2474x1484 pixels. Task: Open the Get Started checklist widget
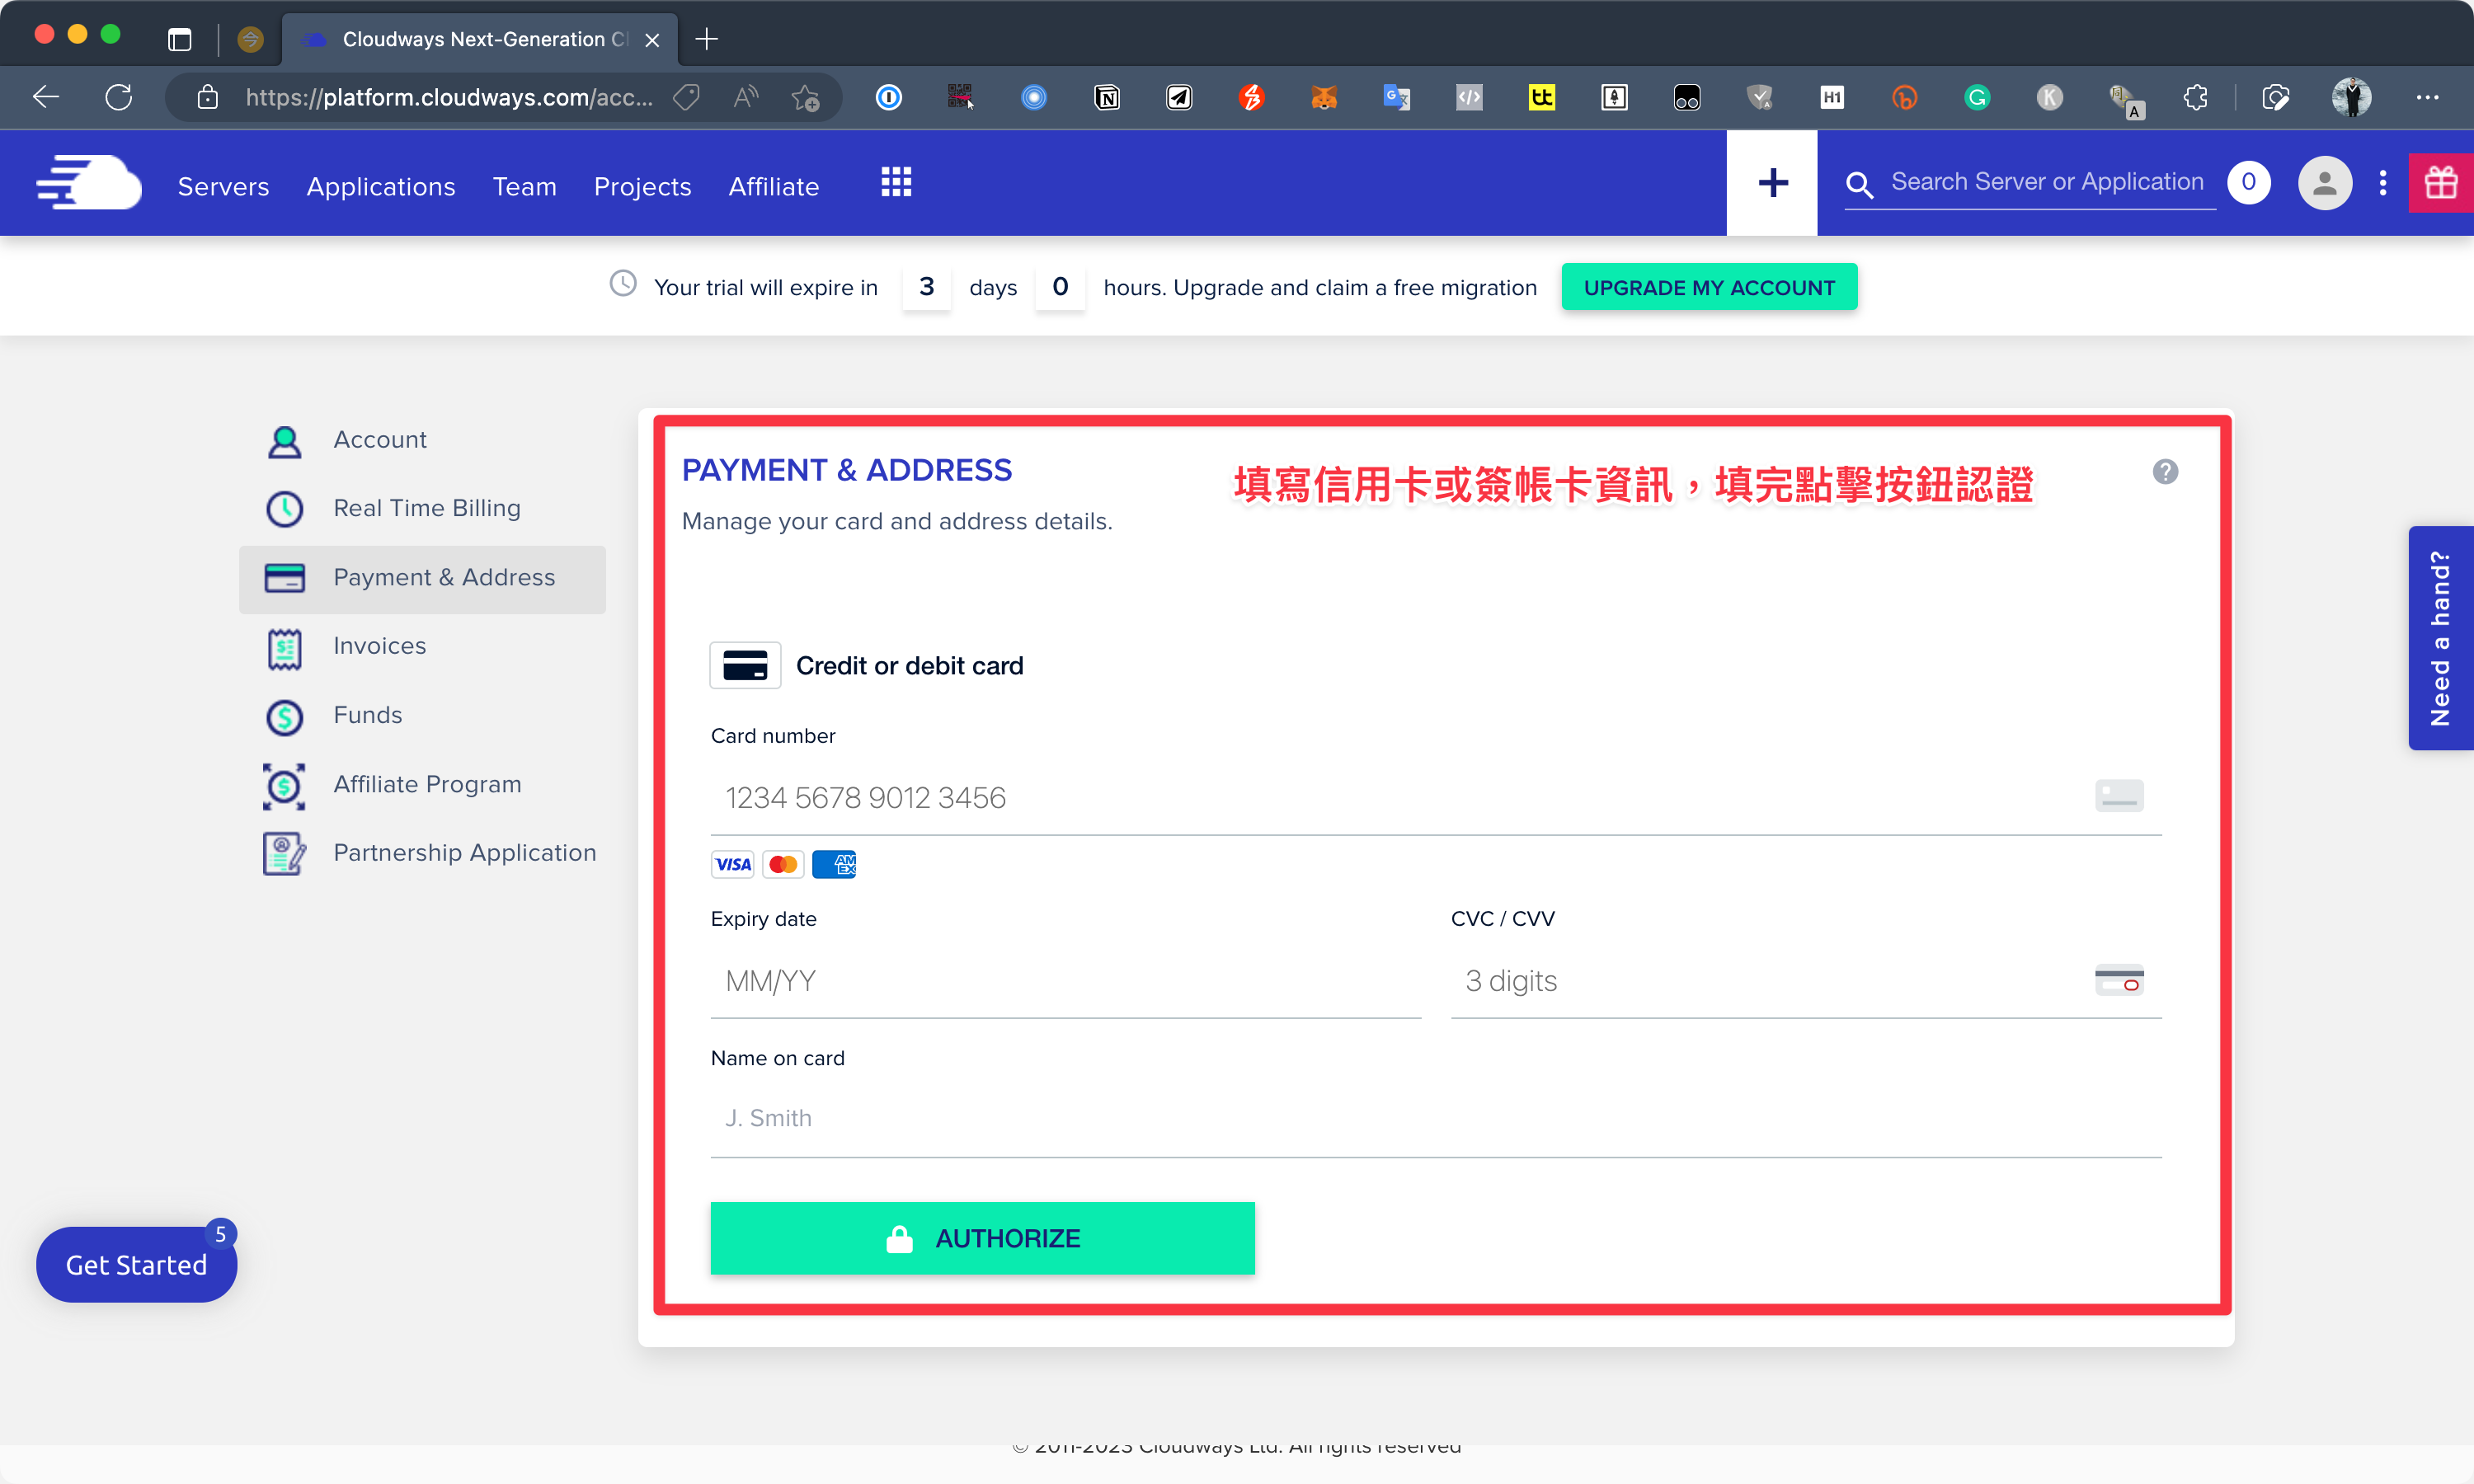(x=137, y=1265)
